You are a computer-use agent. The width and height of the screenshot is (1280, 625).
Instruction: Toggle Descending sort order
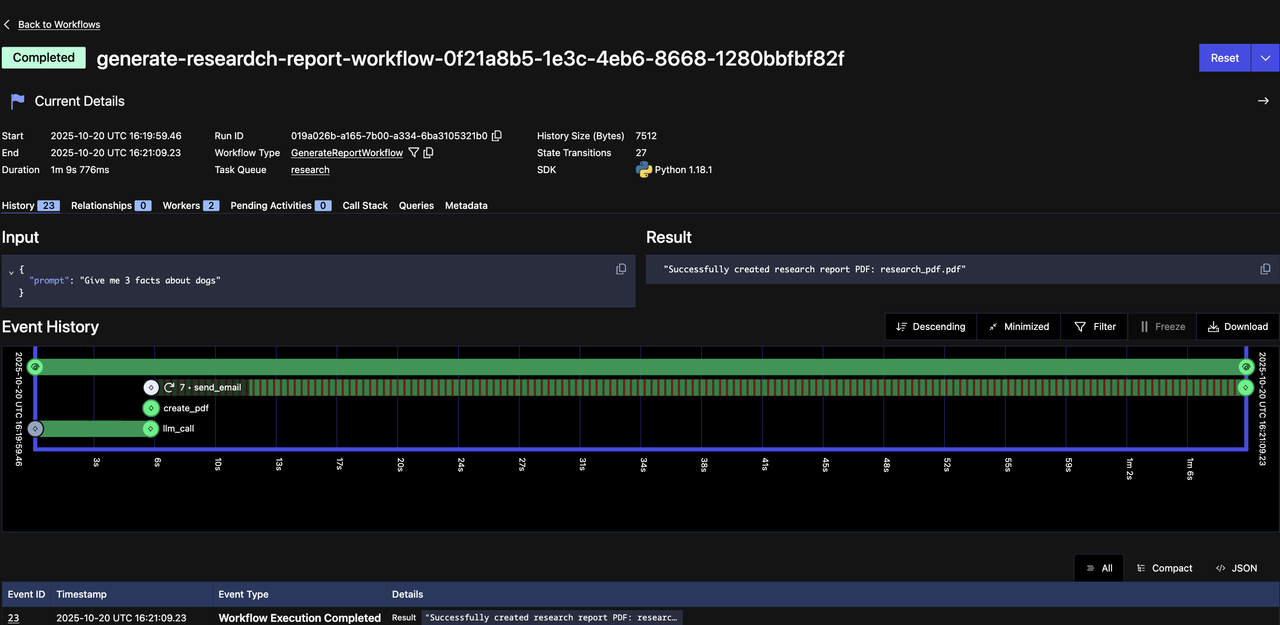click(930, 326)
